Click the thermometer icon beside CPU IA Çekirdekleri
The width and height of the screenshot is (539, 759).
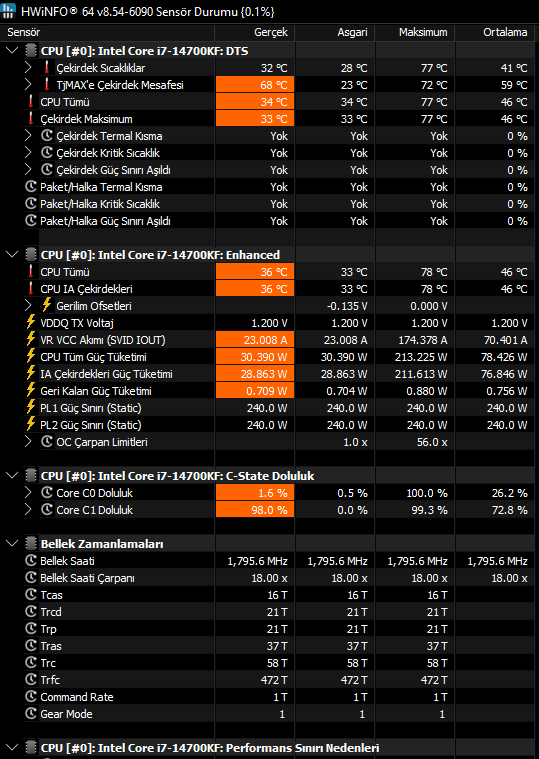[x=31, y=289]
